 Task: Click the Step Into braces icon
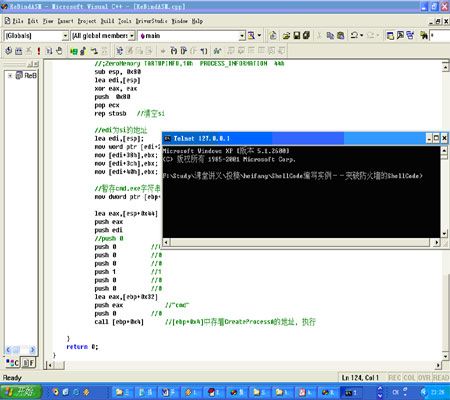point(174,51)
